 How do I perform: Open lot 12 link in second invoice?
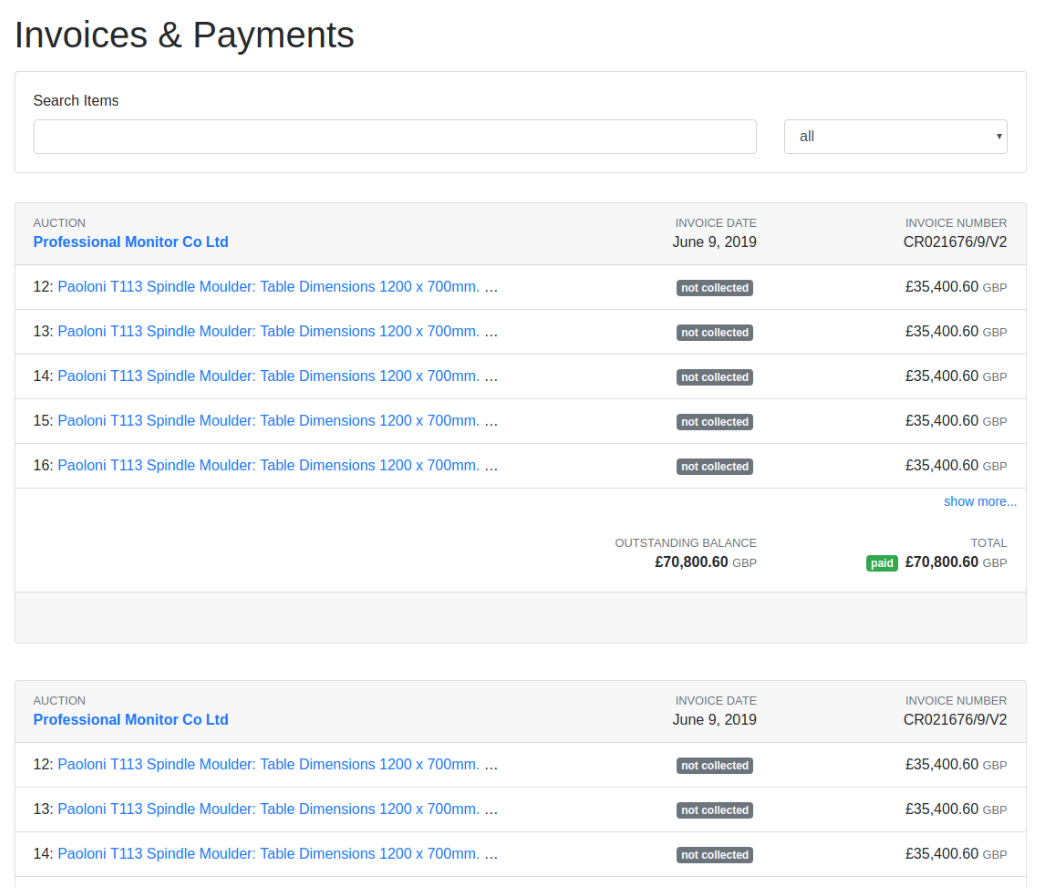pos(268,764)
